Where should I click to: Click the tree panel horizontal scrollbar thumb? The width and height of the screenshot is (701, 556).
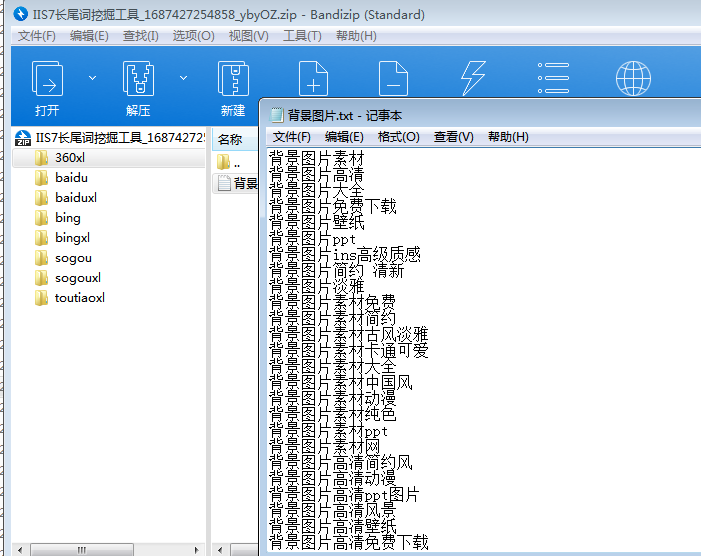coord(81,550)
